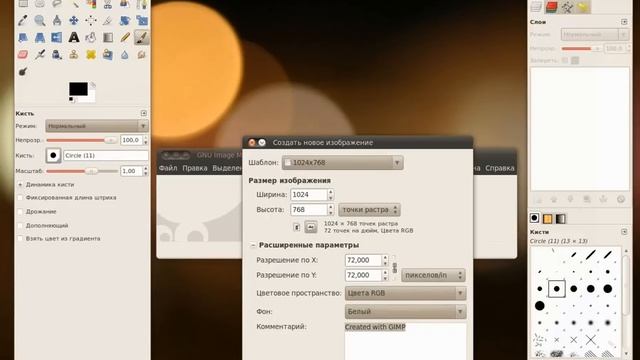Screen dimensions: 640x360
Task: Click foreground color swatch
Action: [x=78, y=89]
